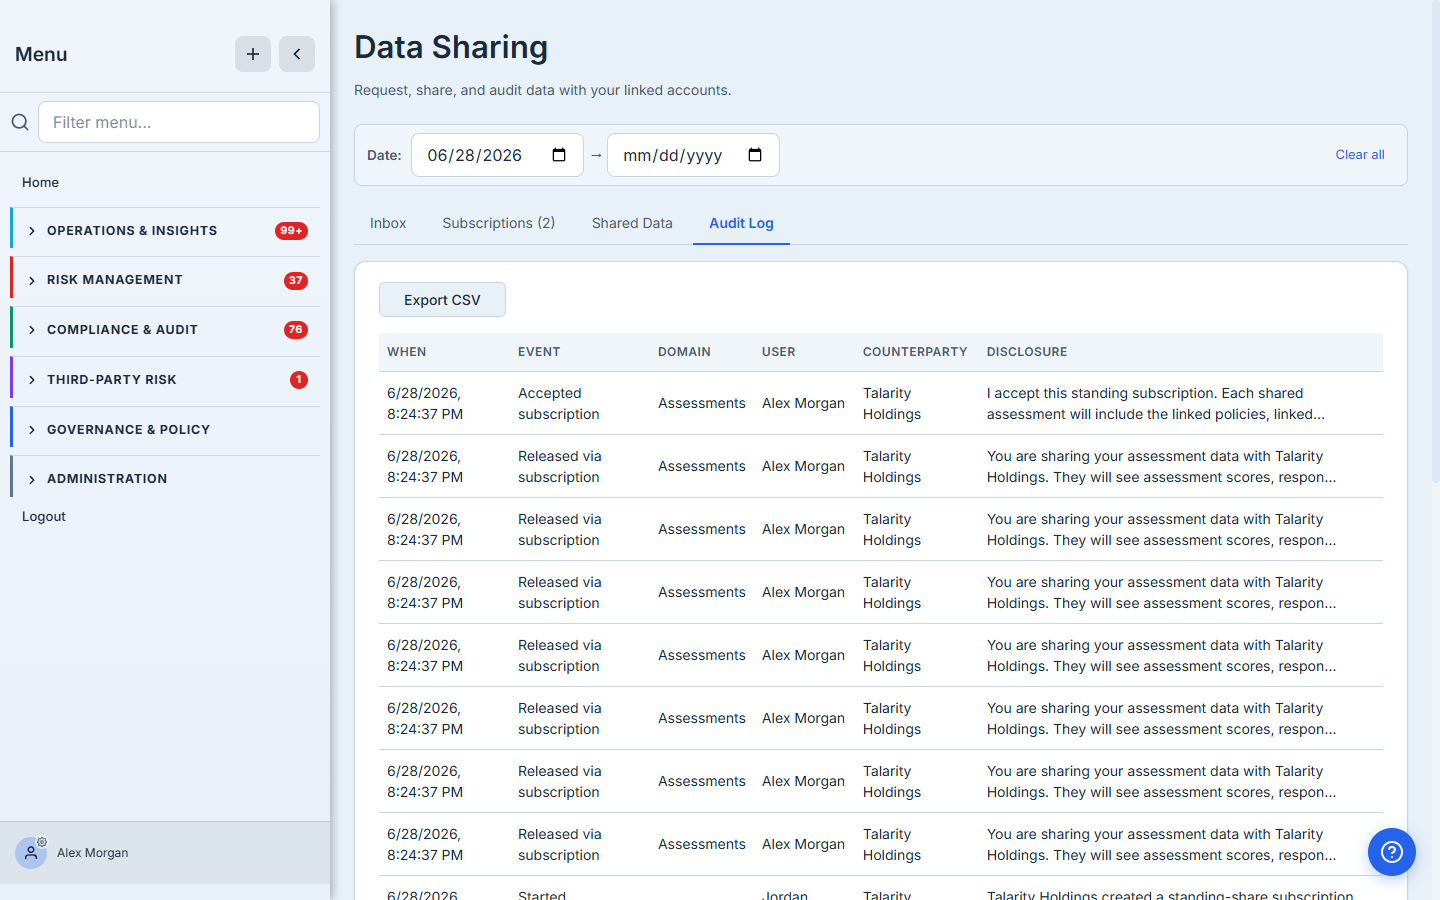Screen dimensions: 1440x900
Task: Focus the Filter menu input field
Action: [x=179, y=122]
